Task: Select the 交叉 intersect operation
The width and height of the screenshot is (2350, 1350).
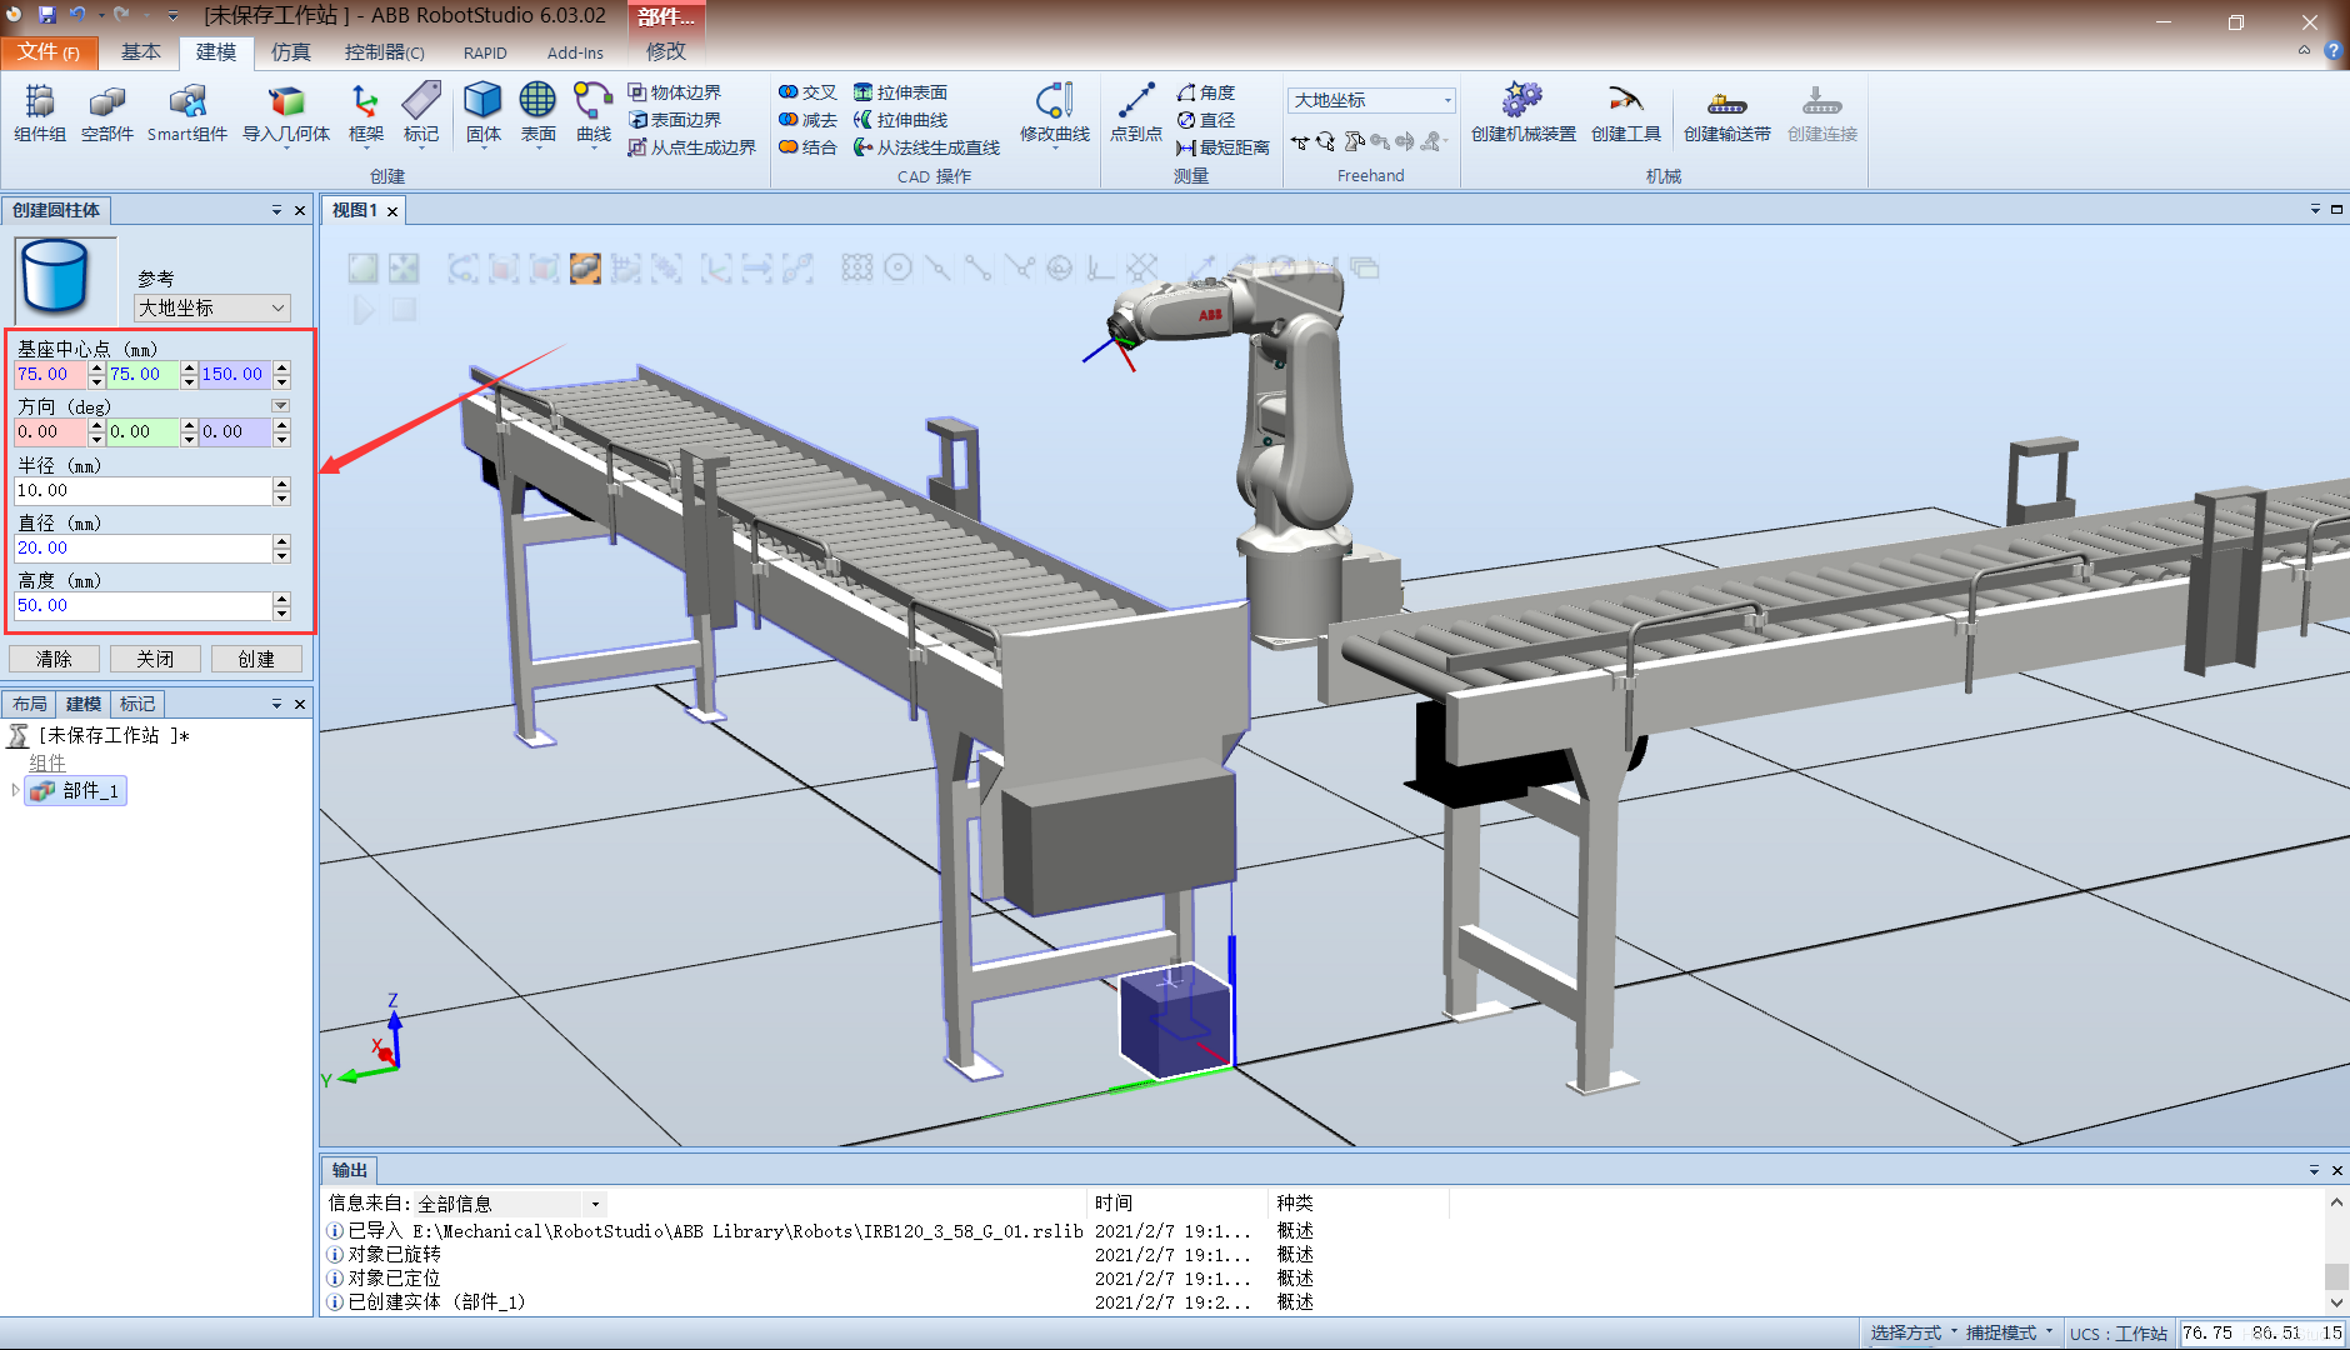Action: point(808,92)
